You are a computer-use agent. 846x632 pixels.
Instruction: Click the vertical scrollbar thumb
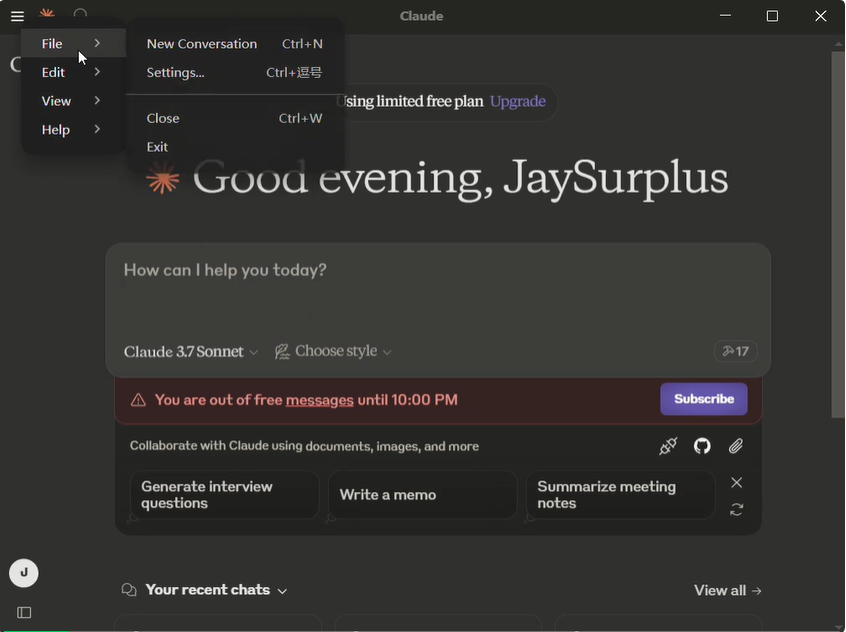coord(838,234)
